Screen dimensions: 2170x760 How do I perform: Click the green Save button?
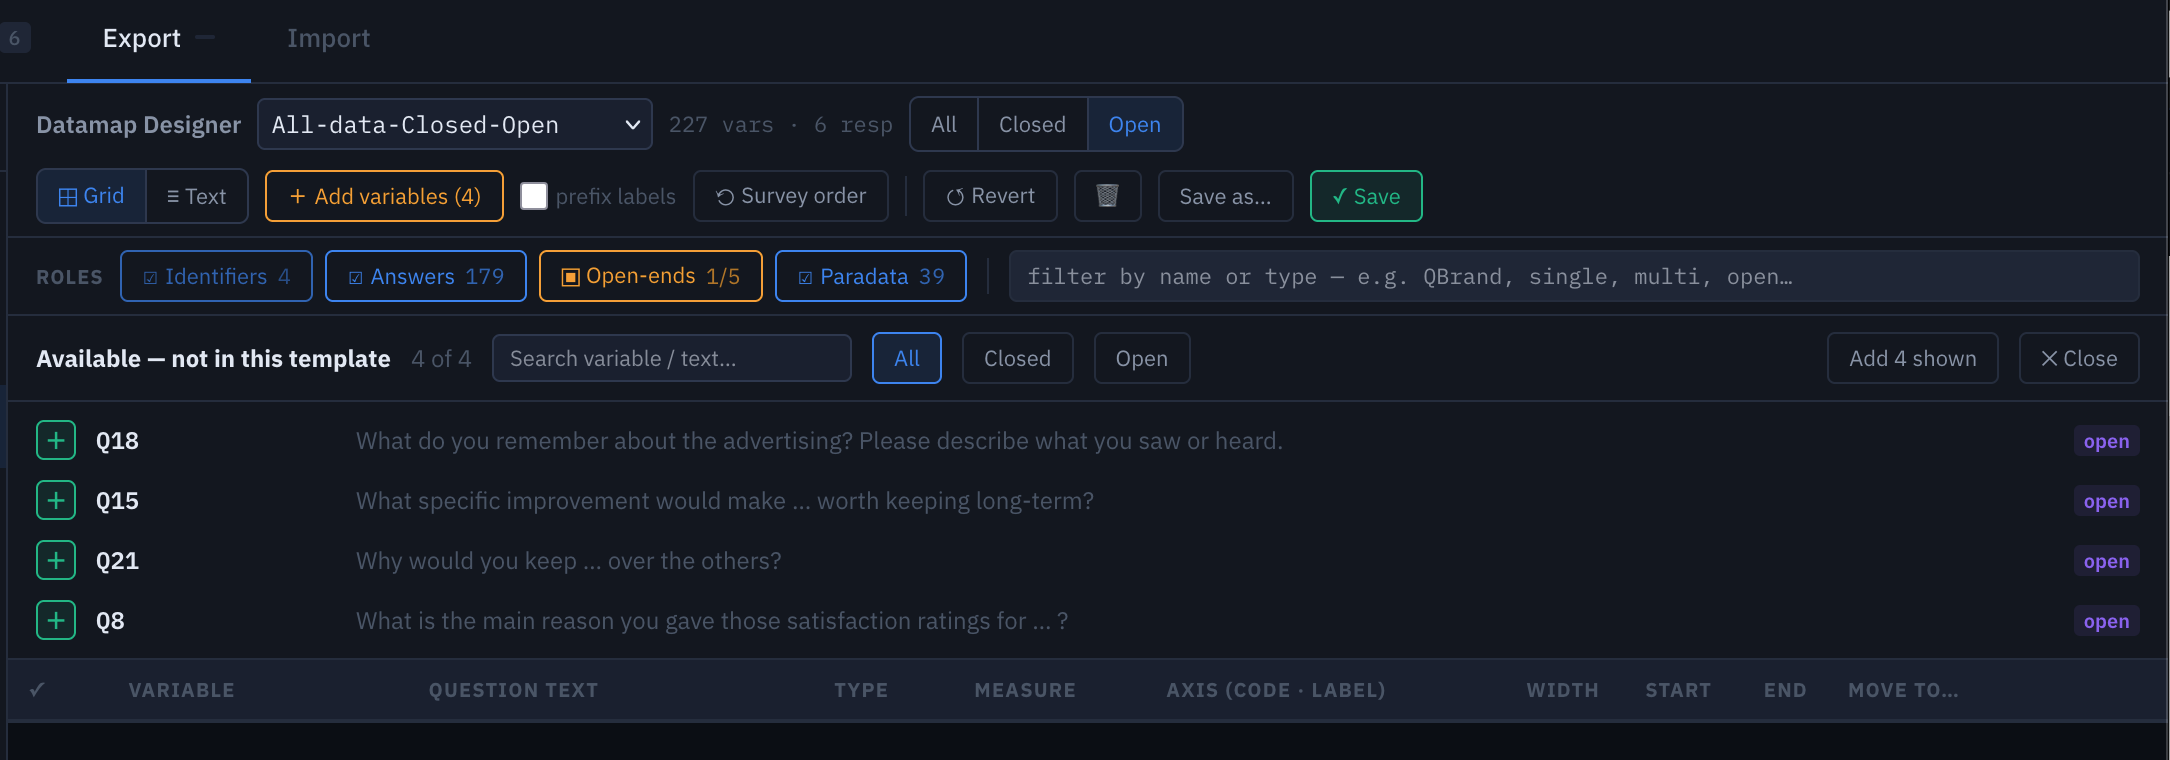coord(1366,196)
